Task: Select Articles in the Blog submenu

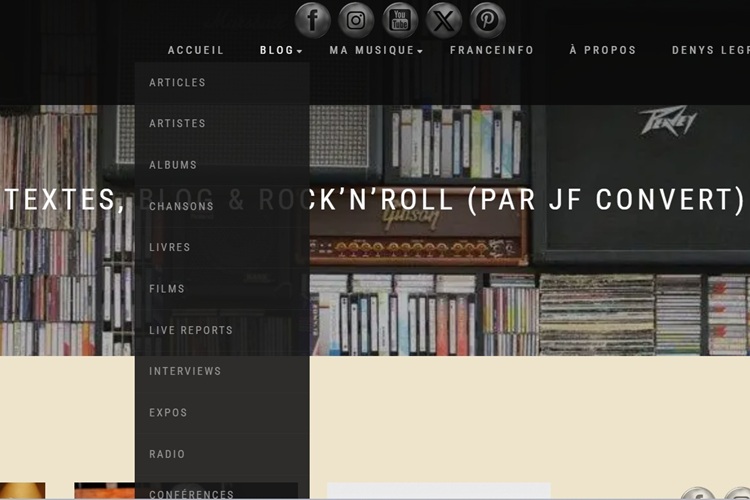Action: (x=222, y=82)
